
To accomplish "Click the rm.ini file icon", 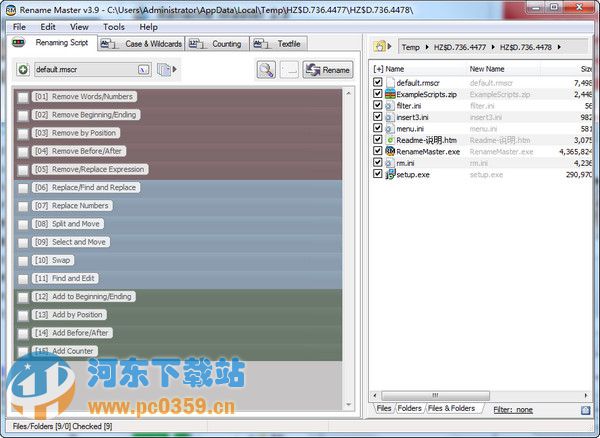I will tap(390, 163).
